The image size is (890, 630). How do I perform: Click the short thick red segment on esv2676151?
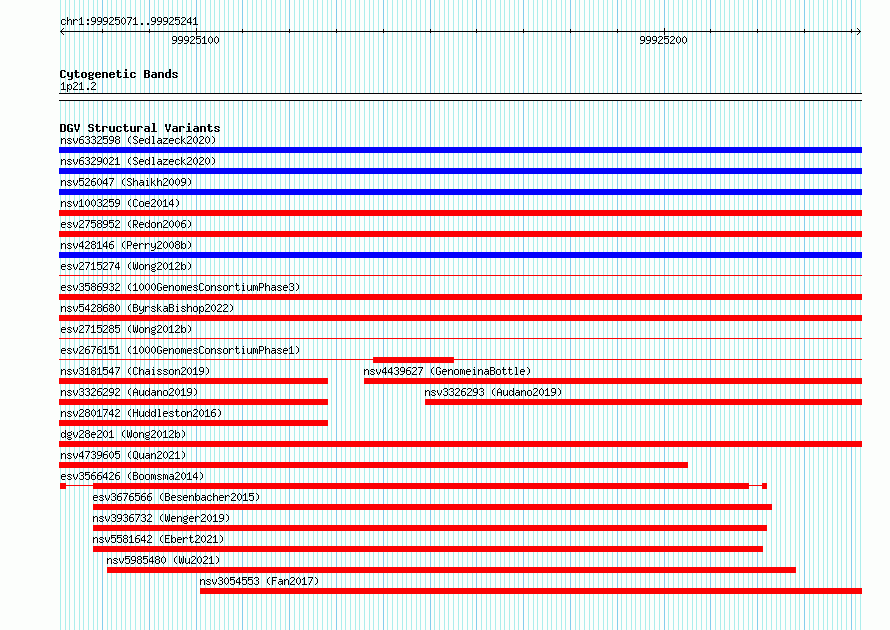pos(413,360)
